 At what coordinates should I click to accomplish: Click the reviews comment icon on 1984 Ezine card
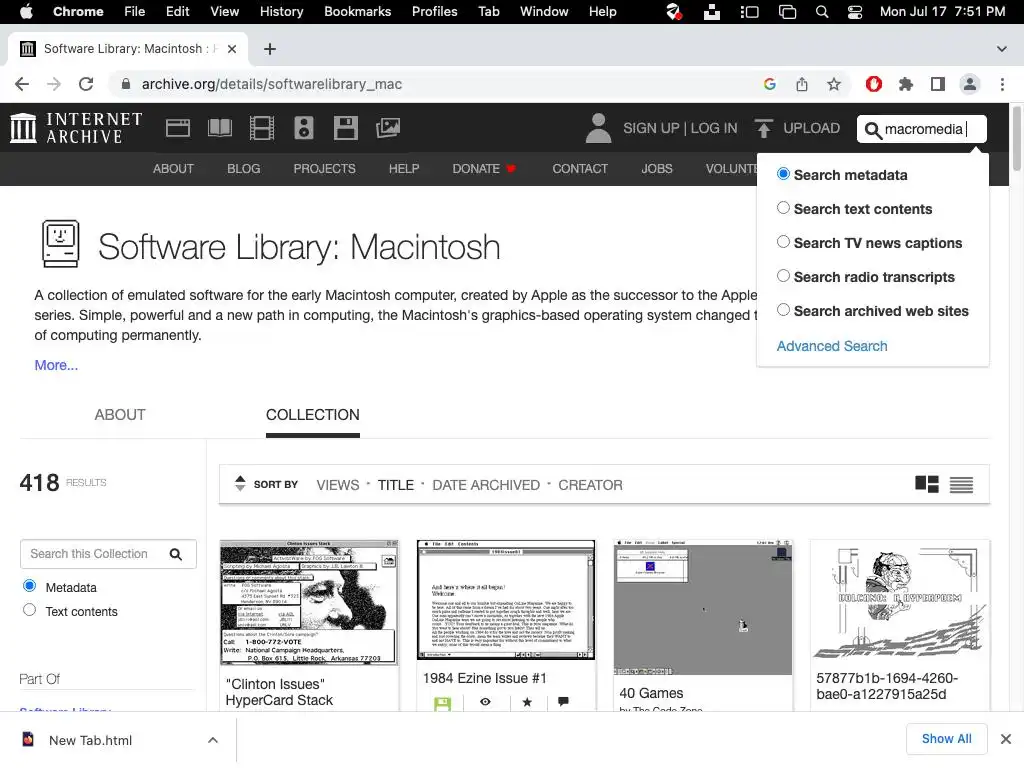click(x=563, y=702)
